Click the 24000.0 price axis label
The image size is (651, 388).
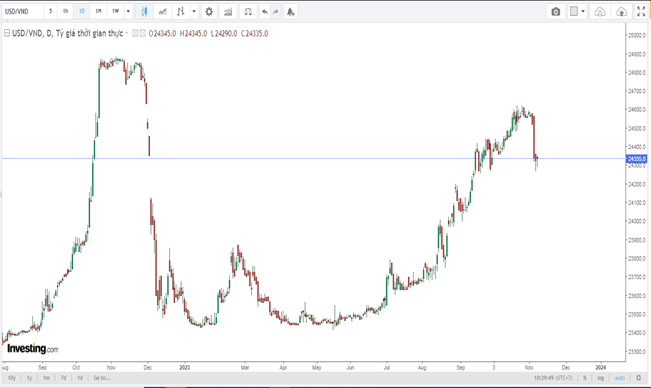tap(637, 221)
